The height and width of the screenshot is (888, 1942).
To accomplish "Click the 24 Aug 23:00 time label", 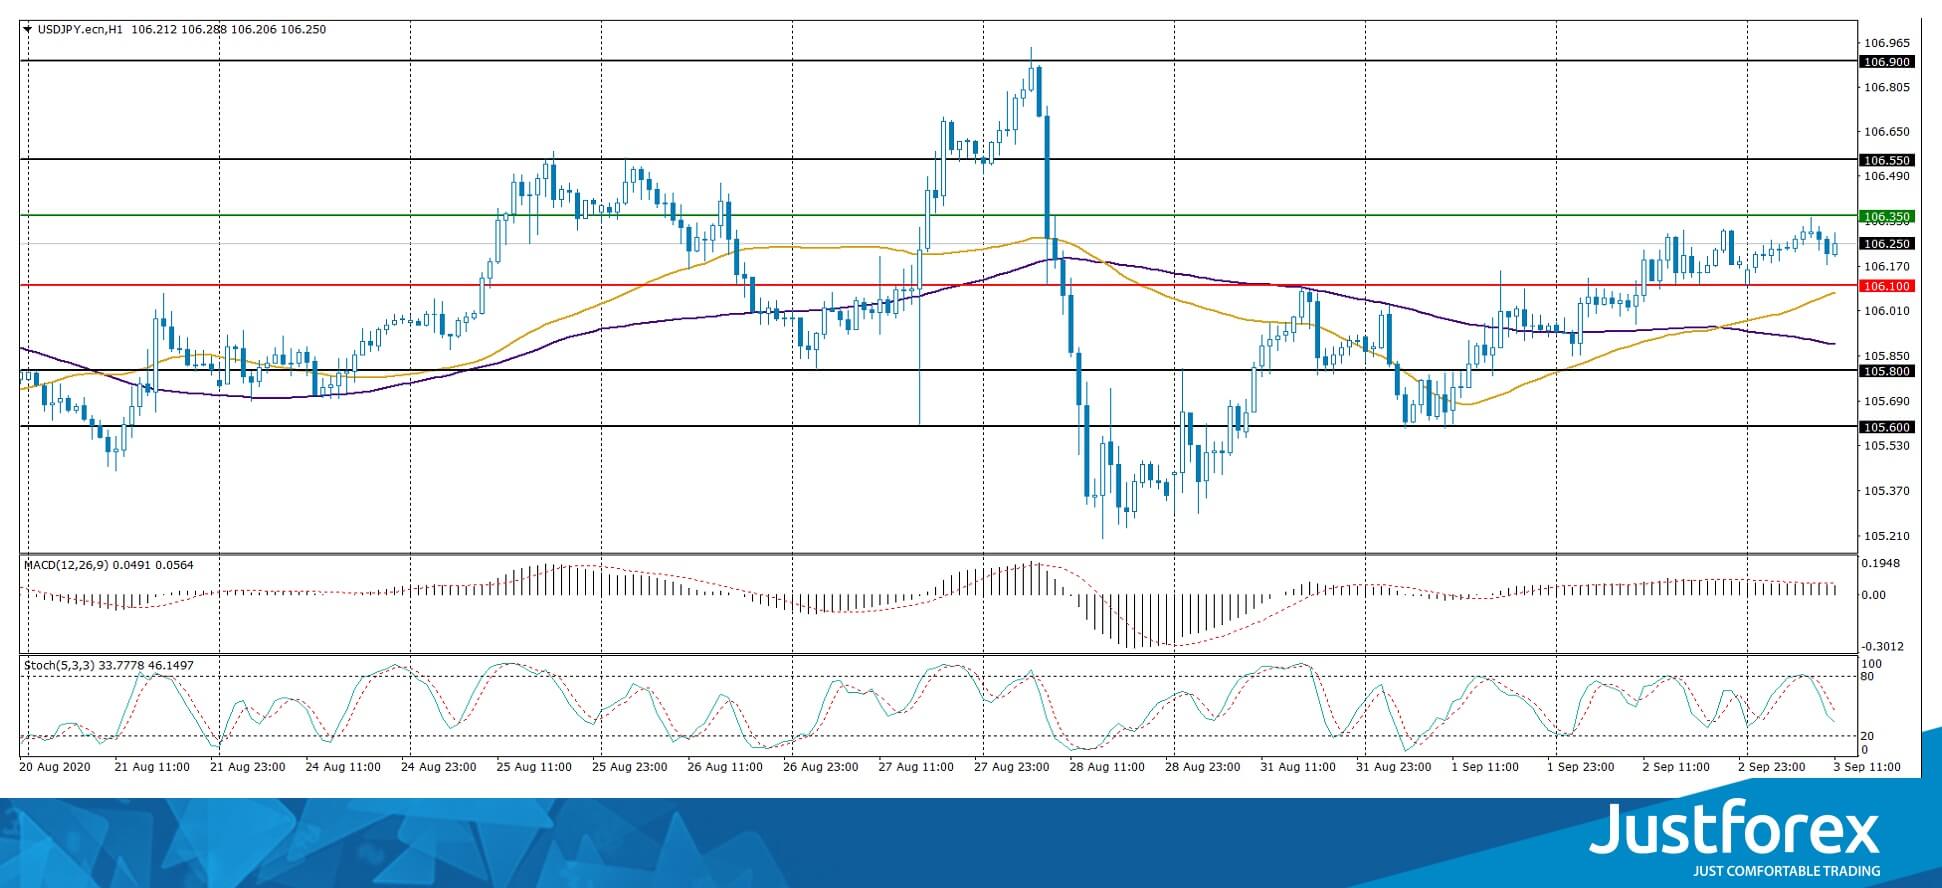I will pyautogui.click(x=438, y=767).
